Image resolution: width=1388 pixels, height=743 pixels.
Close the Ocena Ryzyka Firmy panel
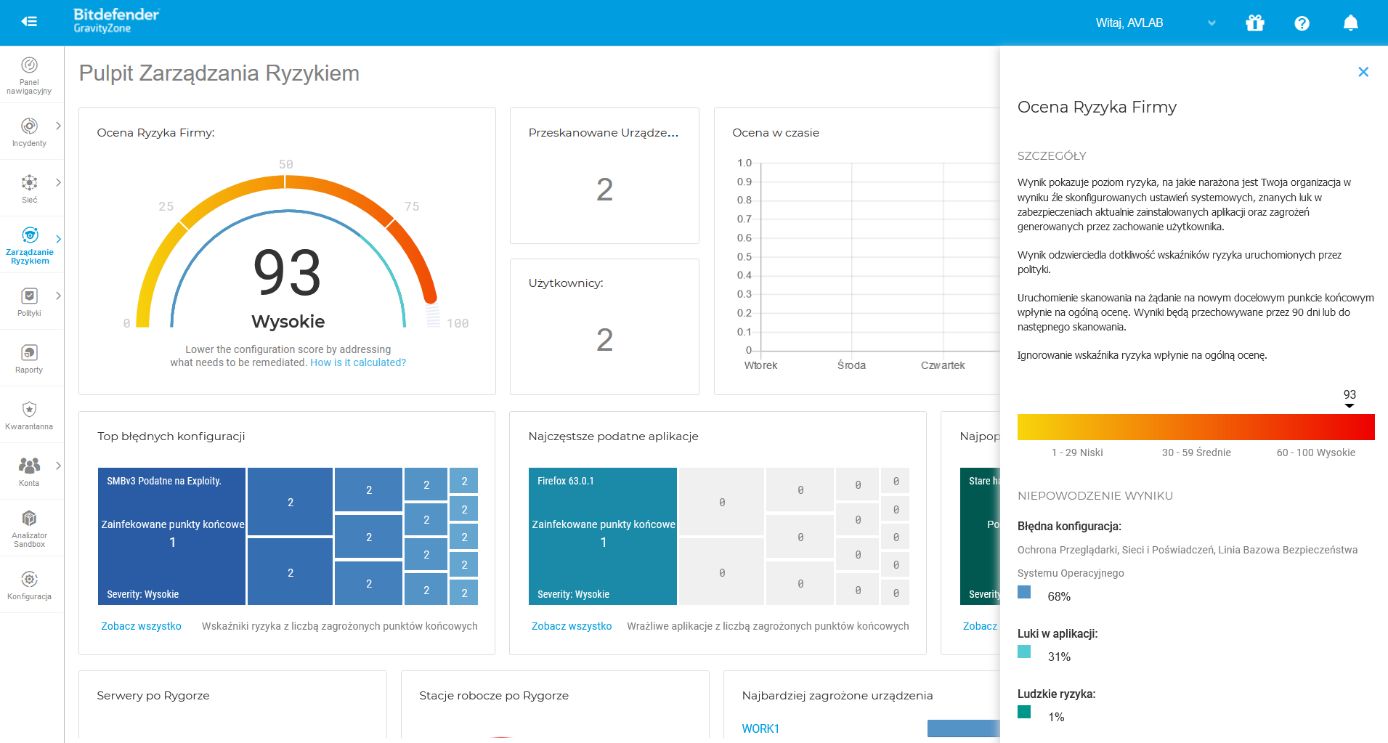(x=1363, y=71)
